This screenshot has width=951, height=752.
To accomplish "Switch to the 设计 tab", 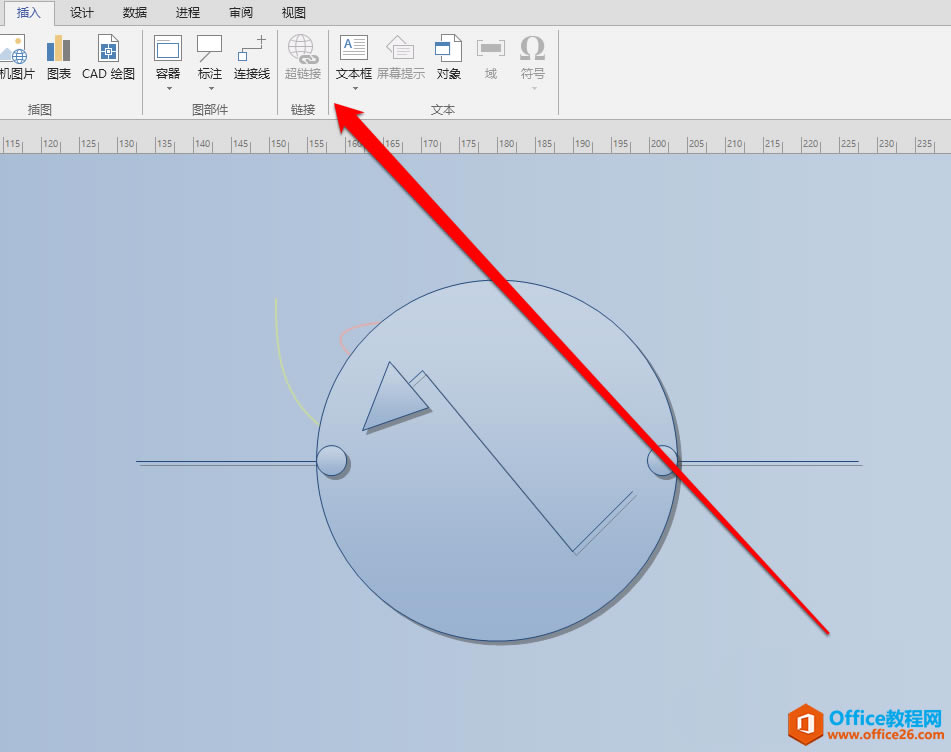I will [81, 12].
